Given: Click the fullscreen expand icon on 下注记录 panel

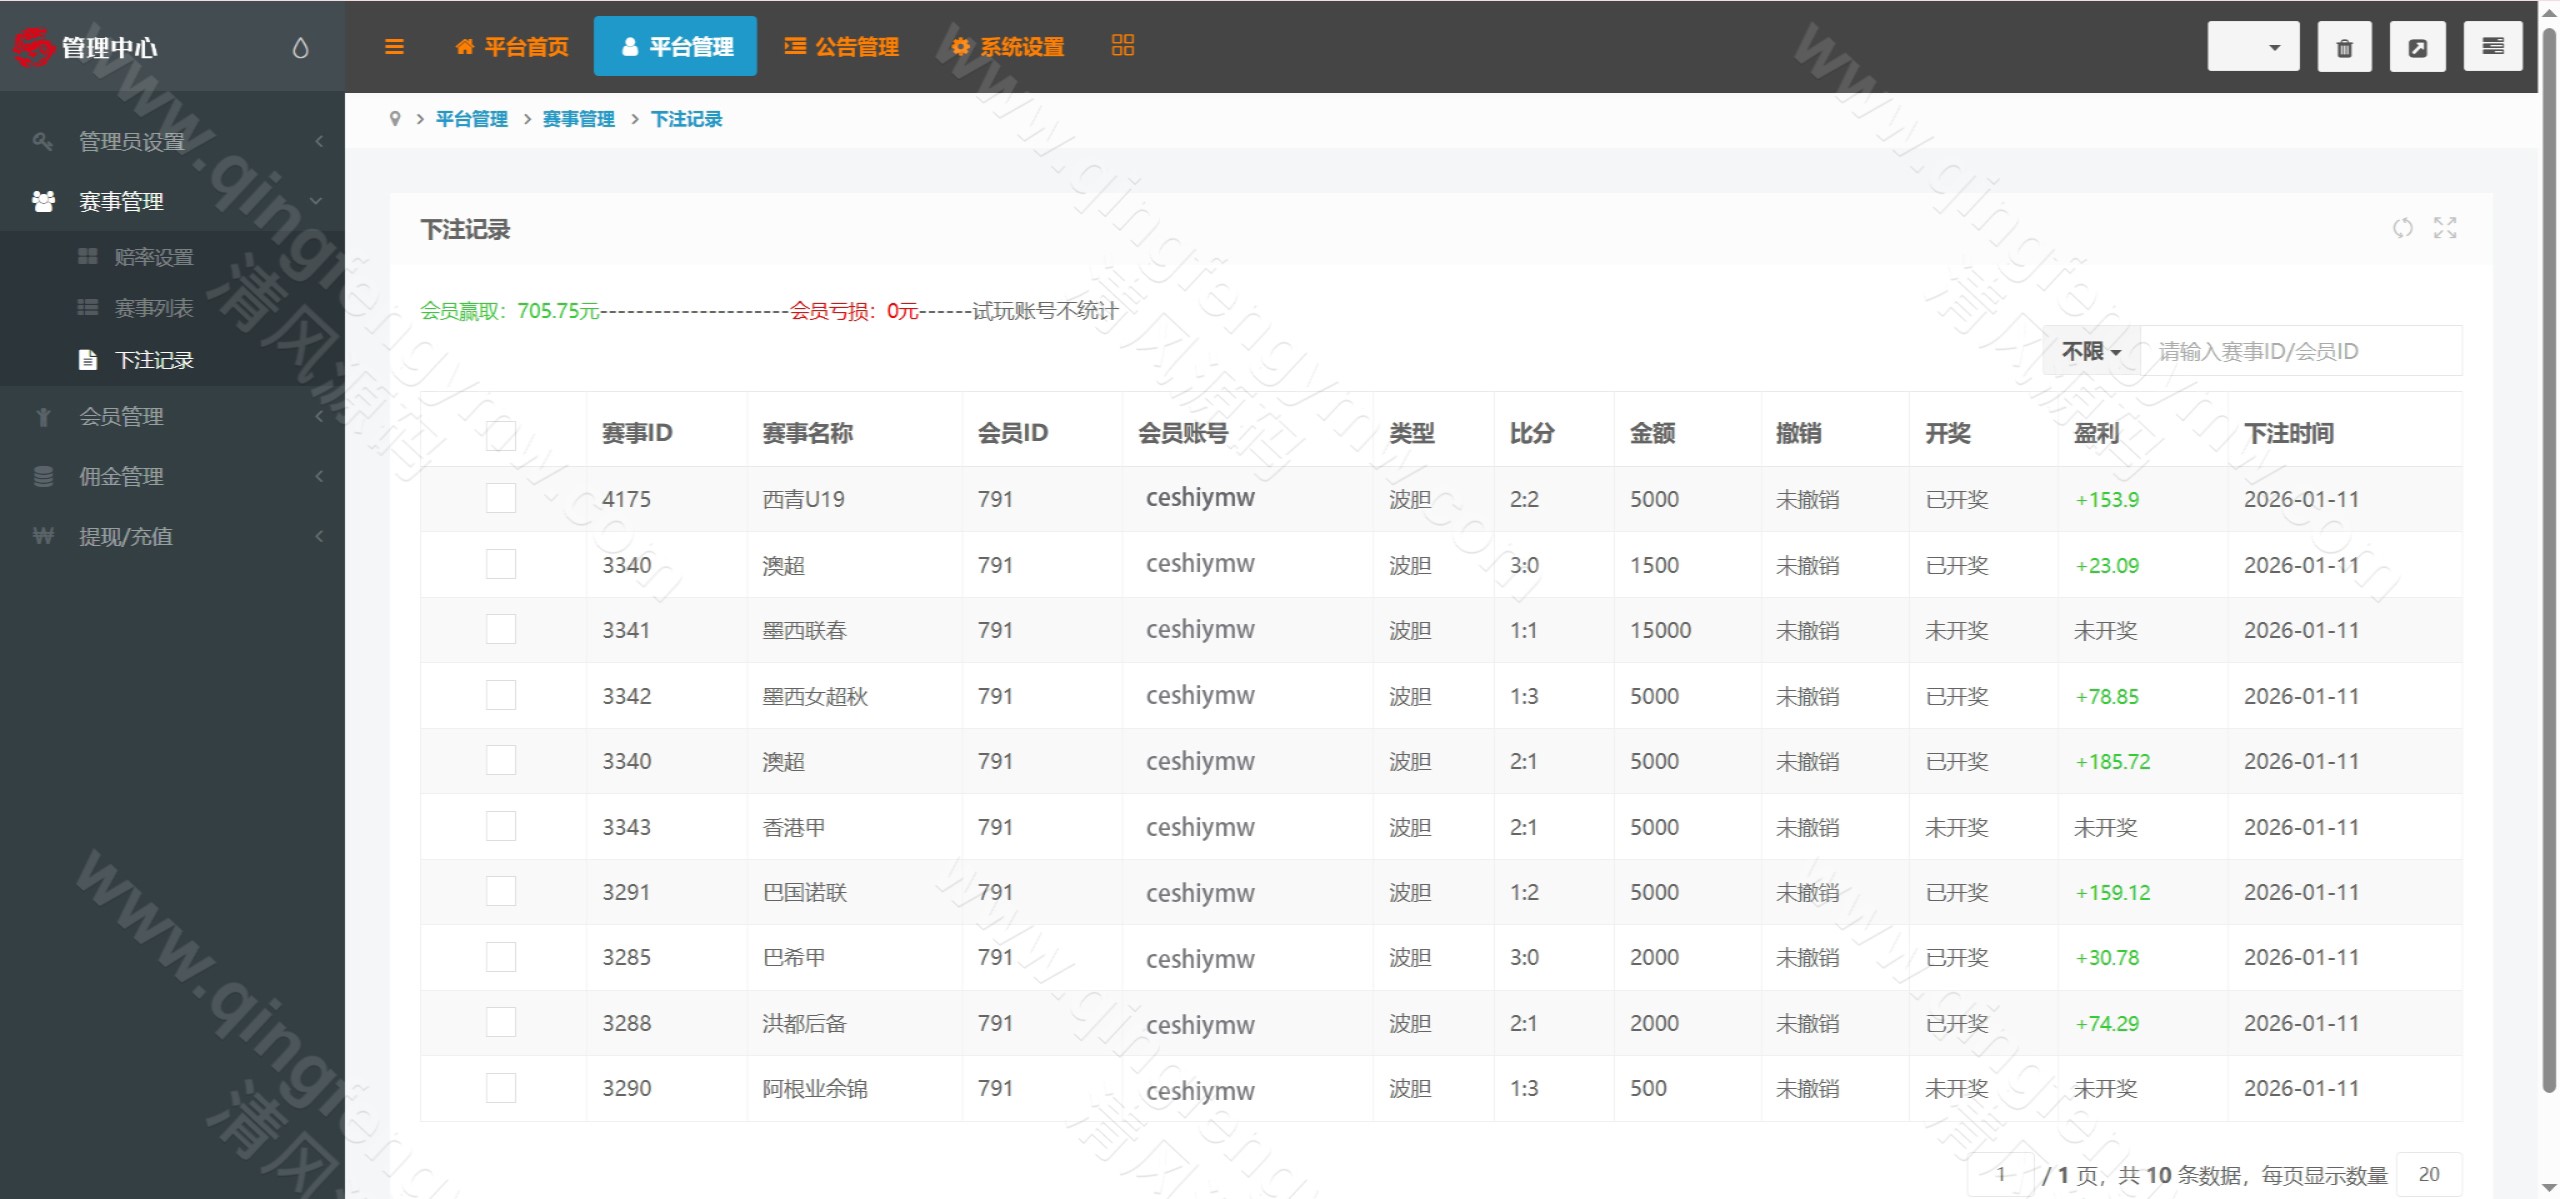Looking at the screenshot, I should (x=2445, y=228).
